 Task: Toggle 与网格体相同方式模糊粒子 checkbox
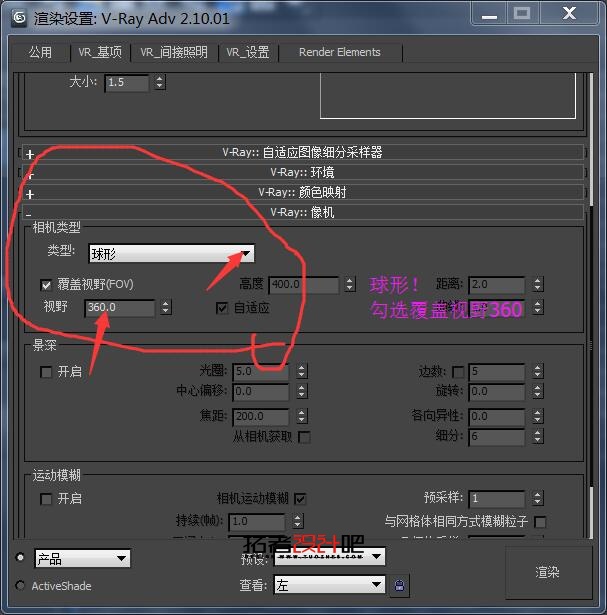[x=540, y=522]
